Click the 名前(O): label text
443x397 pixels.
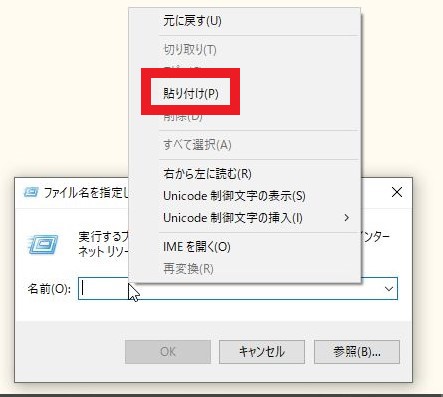click(x=49, y=289)
